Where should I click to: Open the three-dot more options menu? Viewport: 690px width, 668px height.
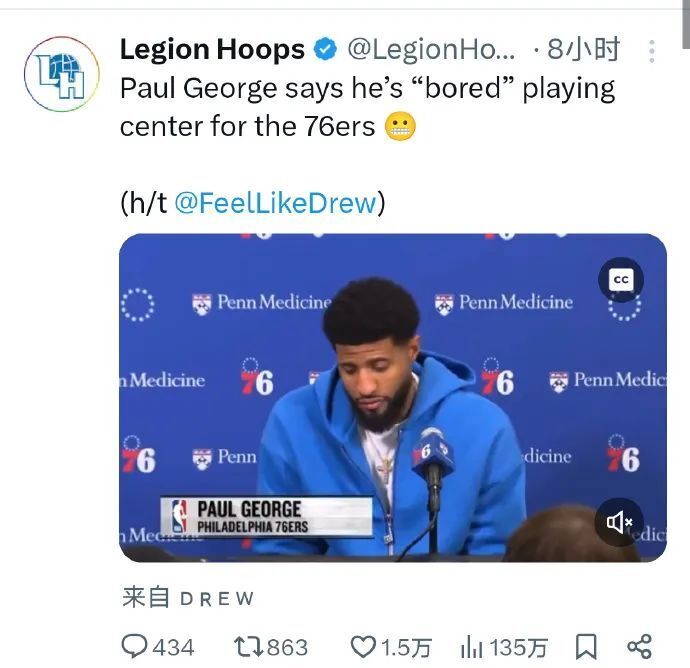click(652, 51)
